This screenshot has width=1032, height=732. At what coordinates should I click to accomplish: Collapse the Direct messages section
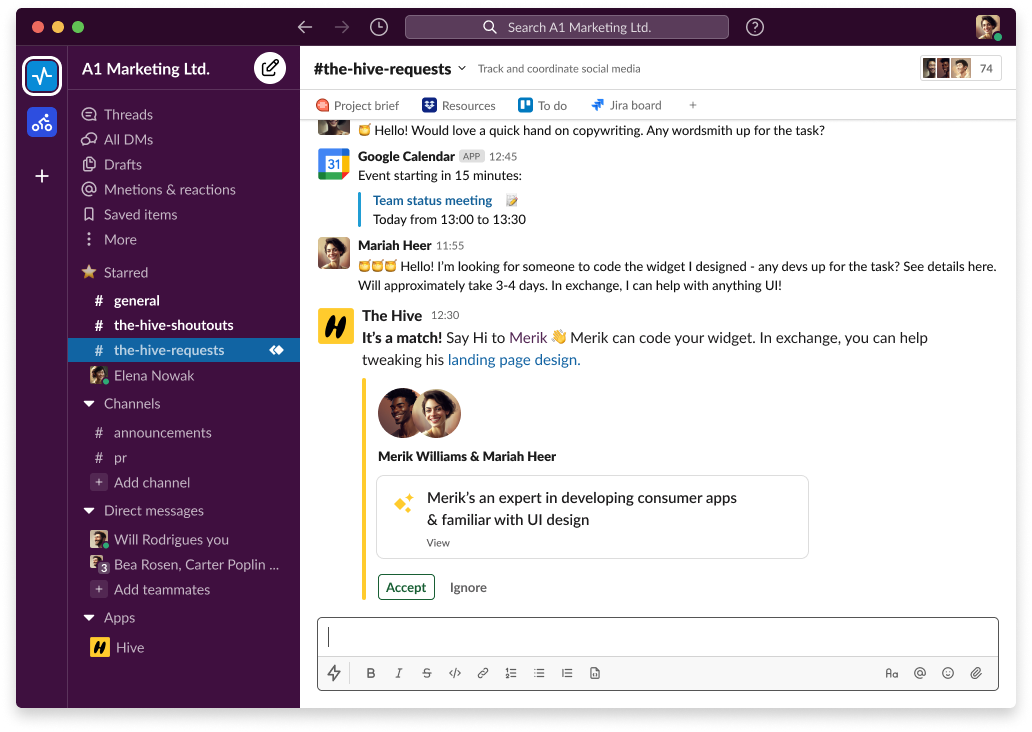tap(89, 511)
